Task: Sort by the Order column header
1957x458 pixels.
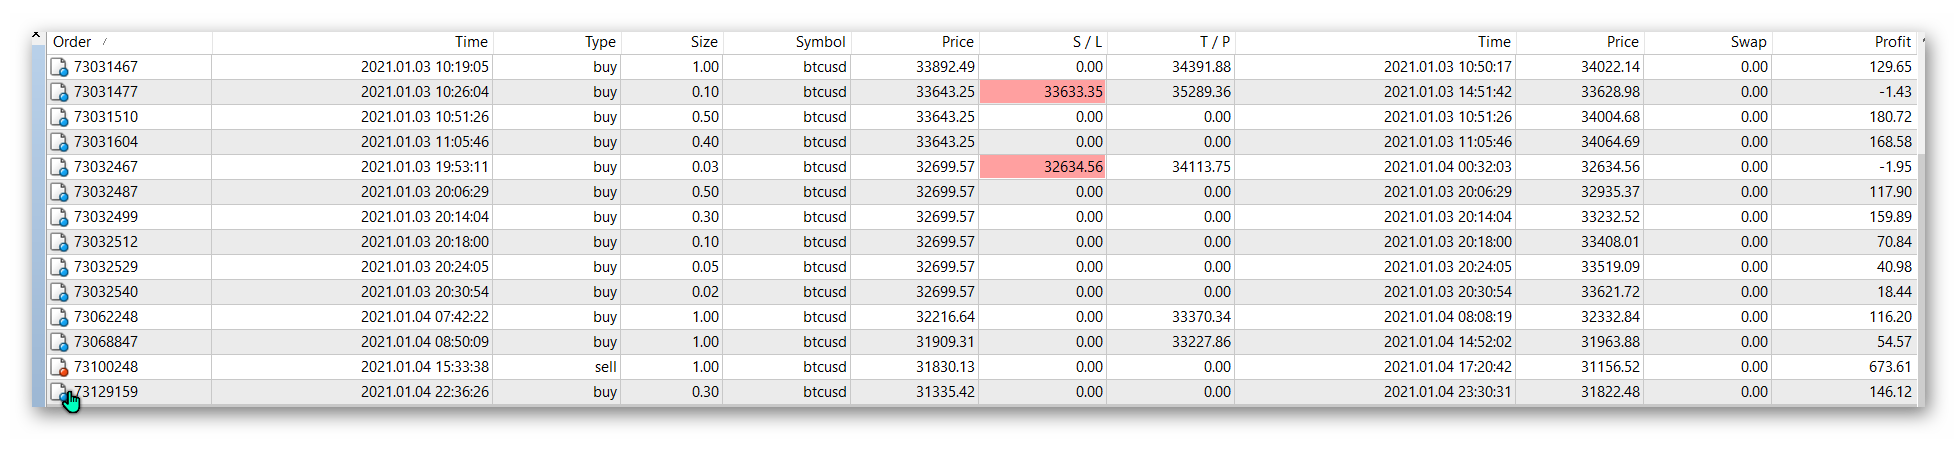Action: coord(72,42)
